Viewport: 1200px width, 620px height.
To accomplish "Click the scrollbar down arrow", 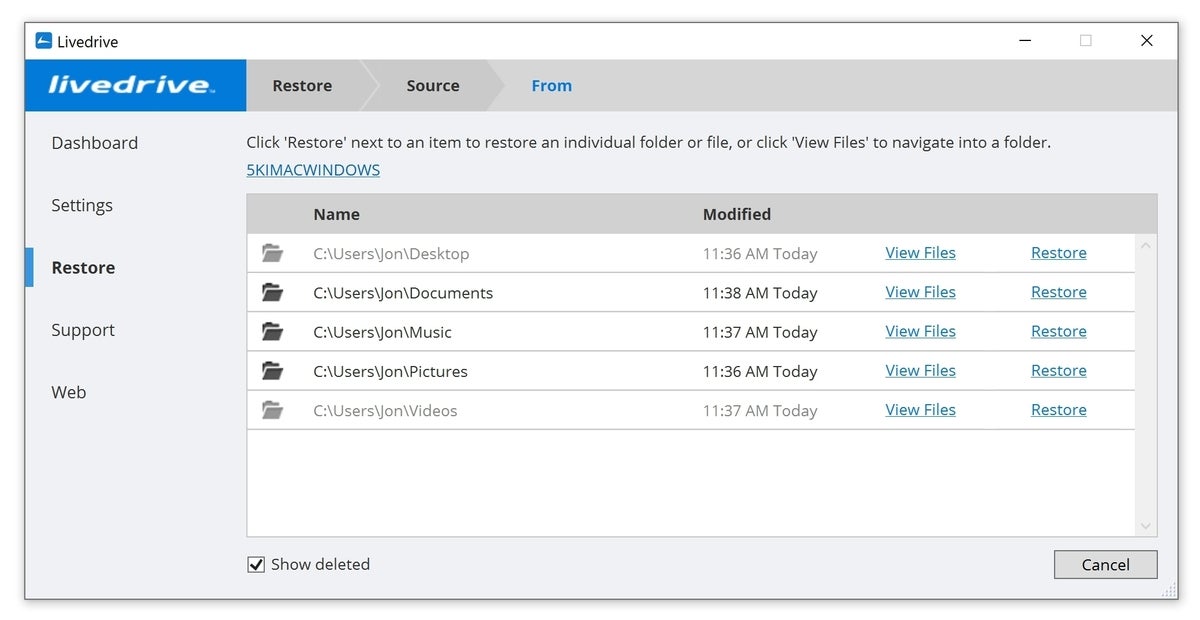I will pos(1146,526).
